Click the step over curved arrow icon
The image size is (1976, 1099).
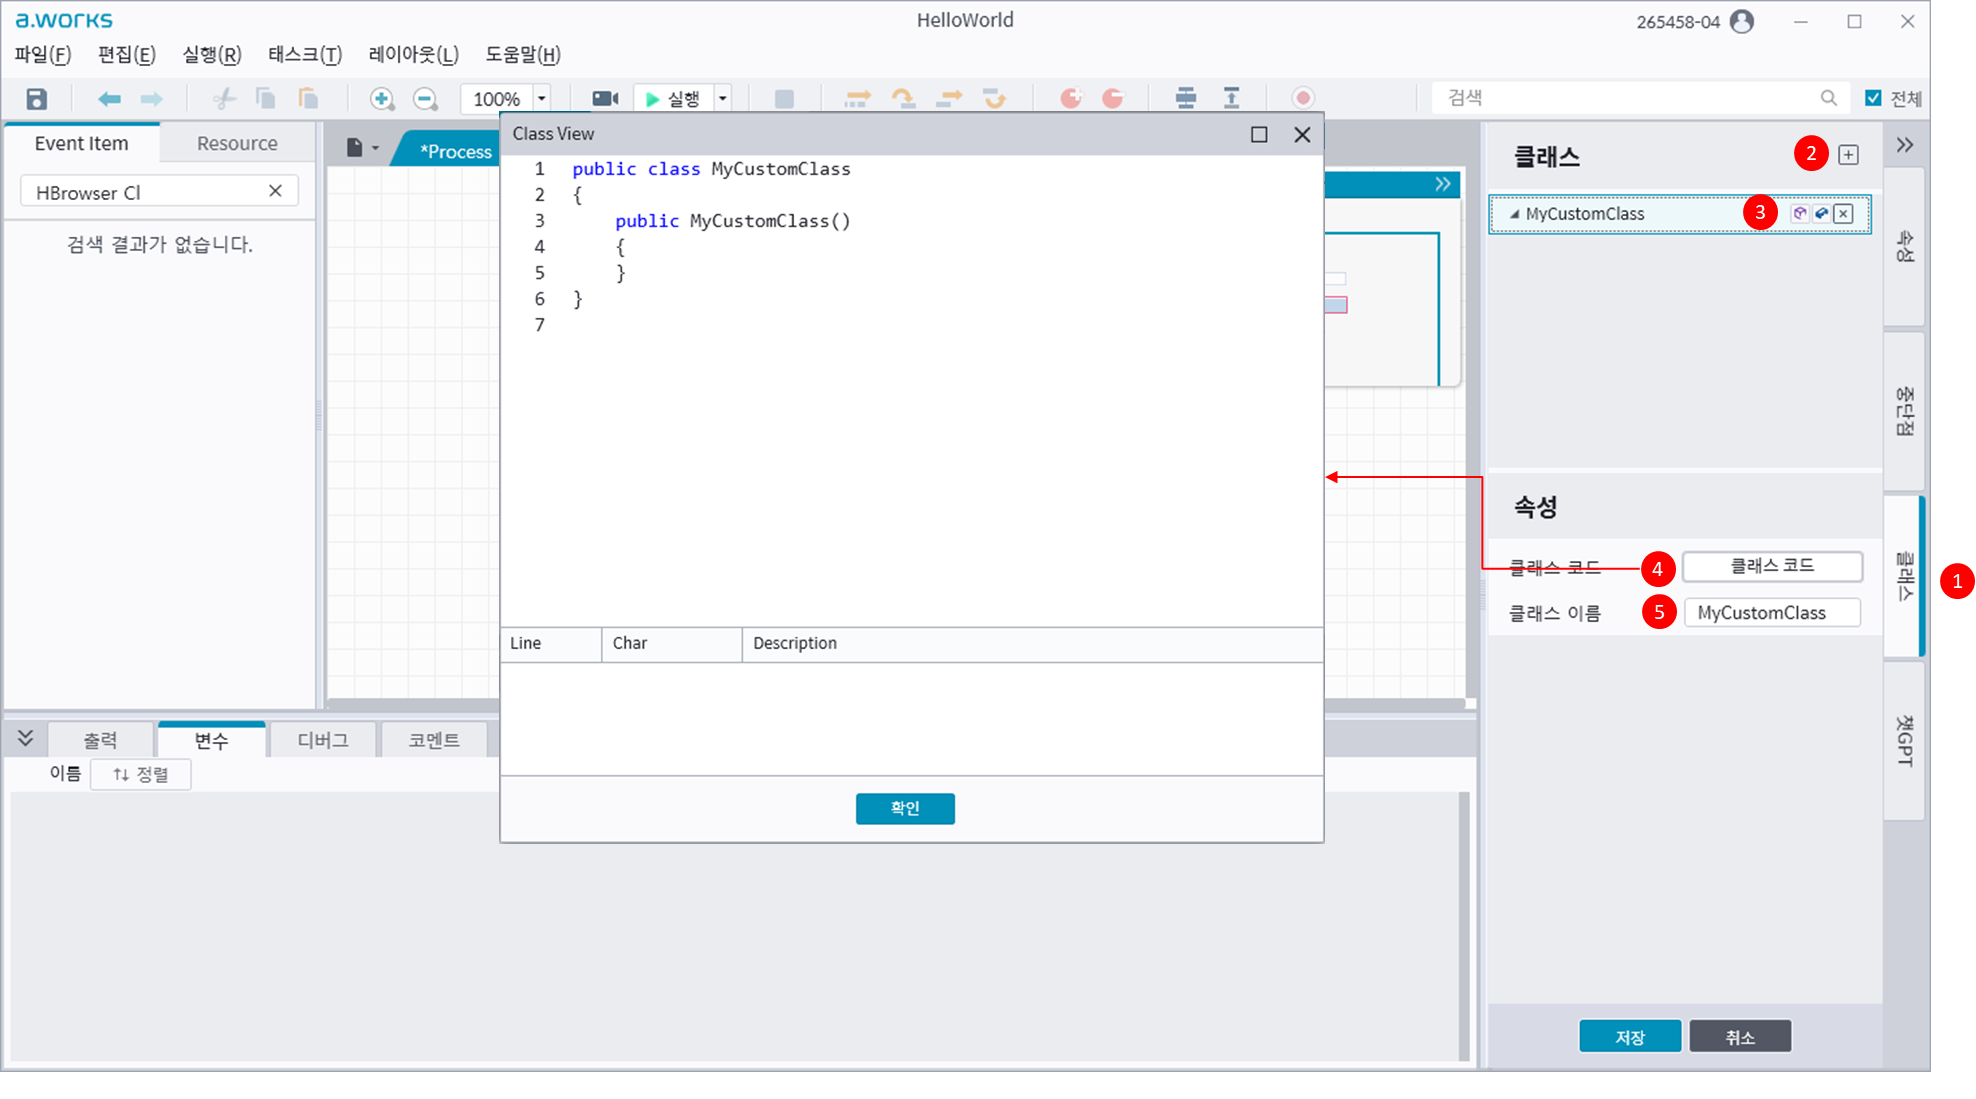click(x=903, y=98)
